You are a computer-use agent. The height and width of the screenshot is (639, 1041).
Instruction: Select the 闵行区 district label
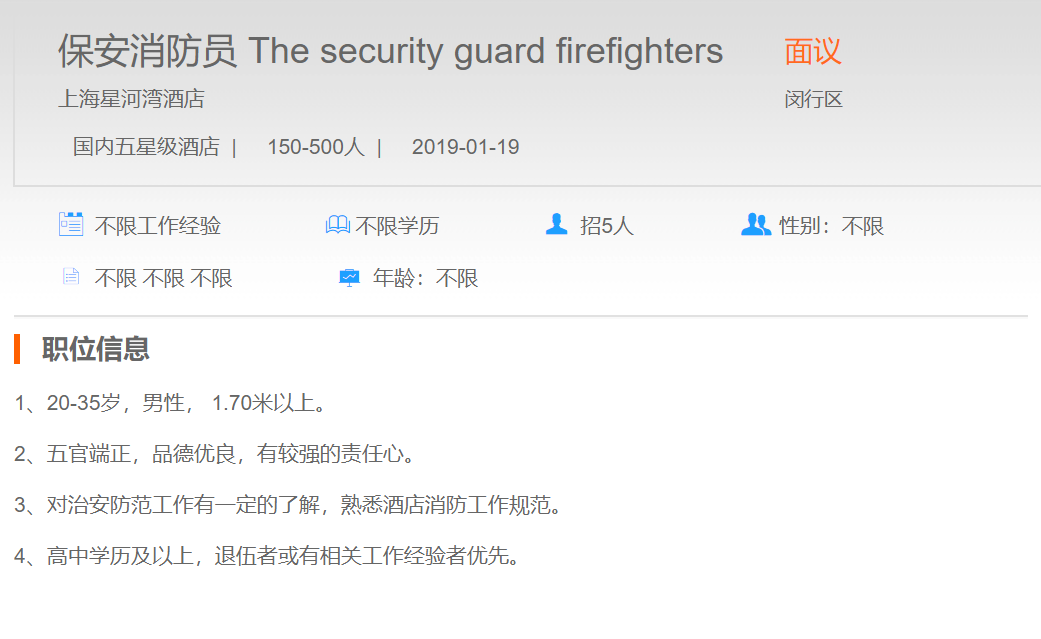click(814, 100)
